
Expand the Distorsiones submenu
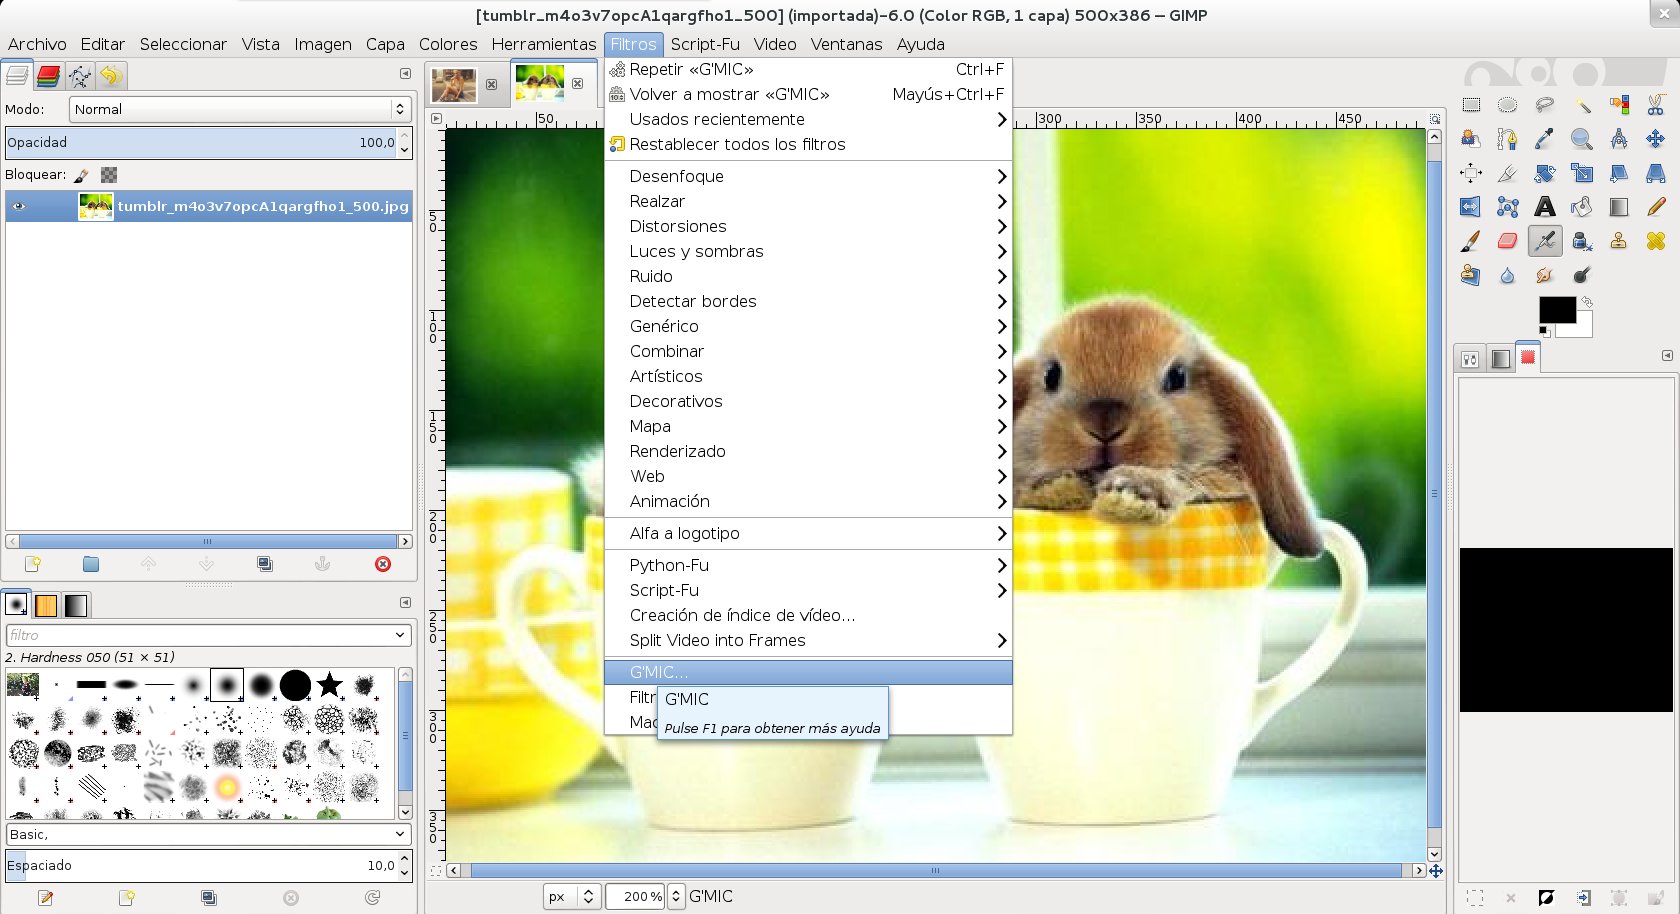click(808, 226)
